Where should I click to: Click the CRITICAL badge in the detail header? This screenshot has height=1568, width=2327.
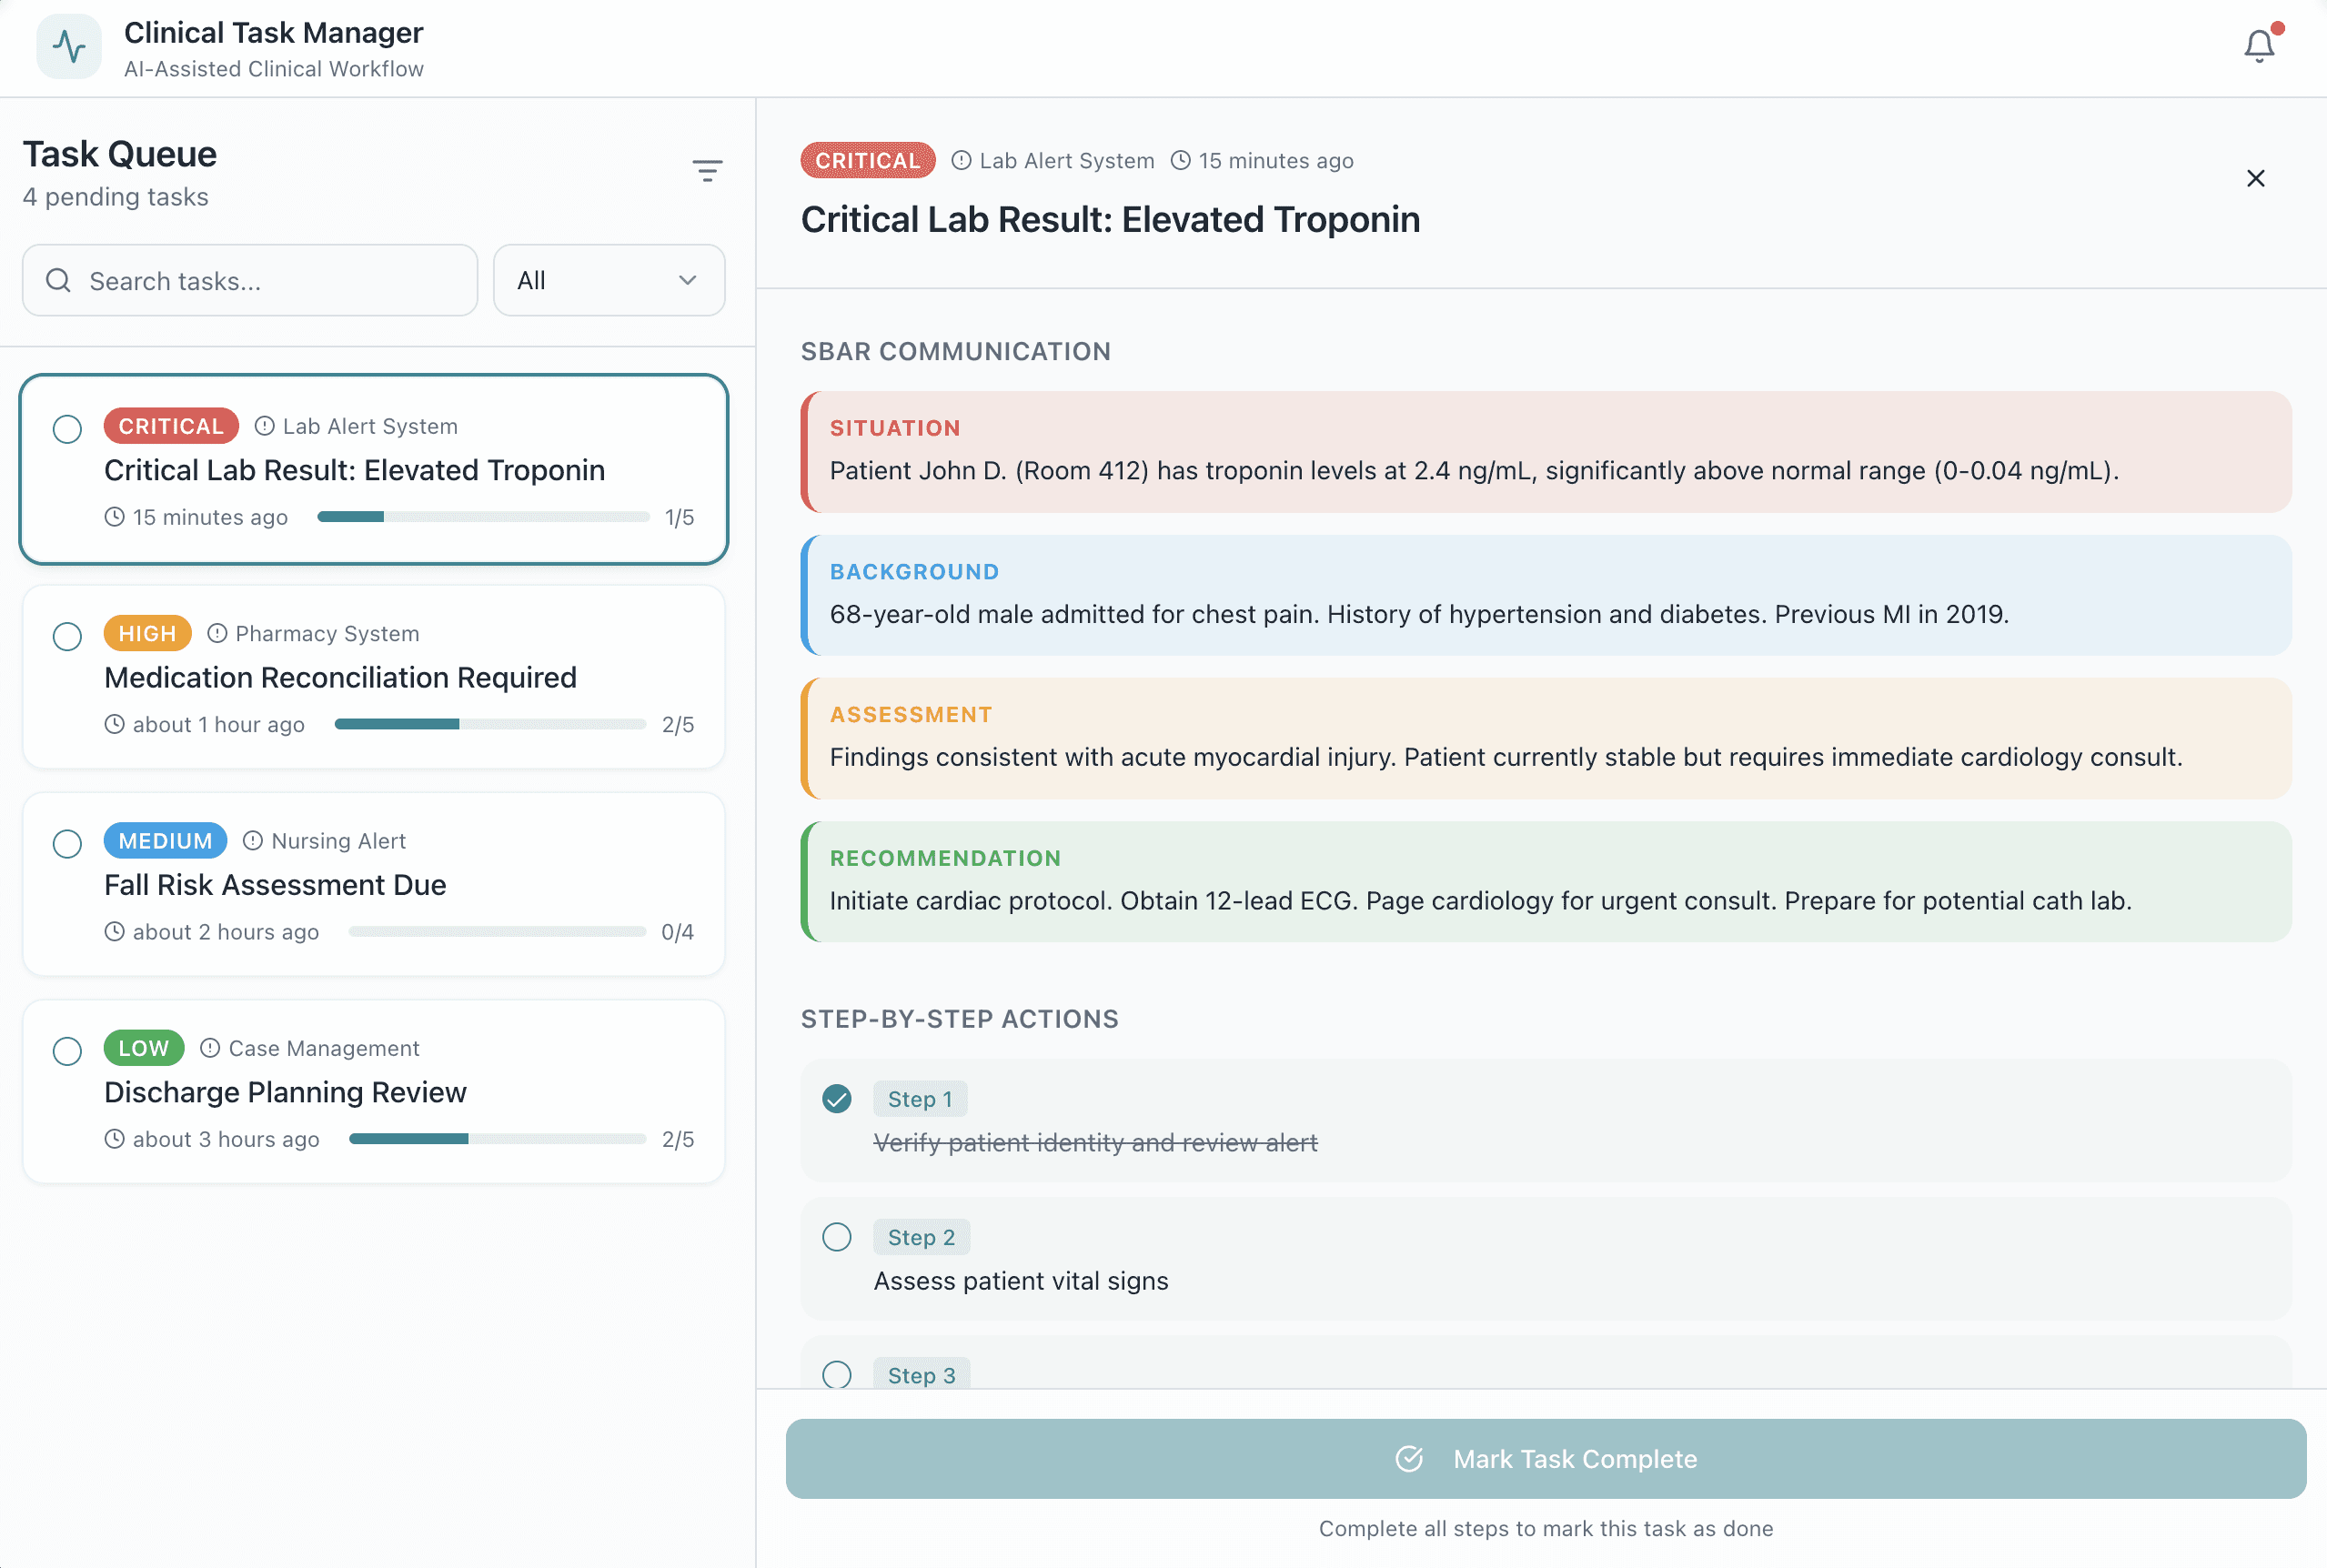coord(867,161)
